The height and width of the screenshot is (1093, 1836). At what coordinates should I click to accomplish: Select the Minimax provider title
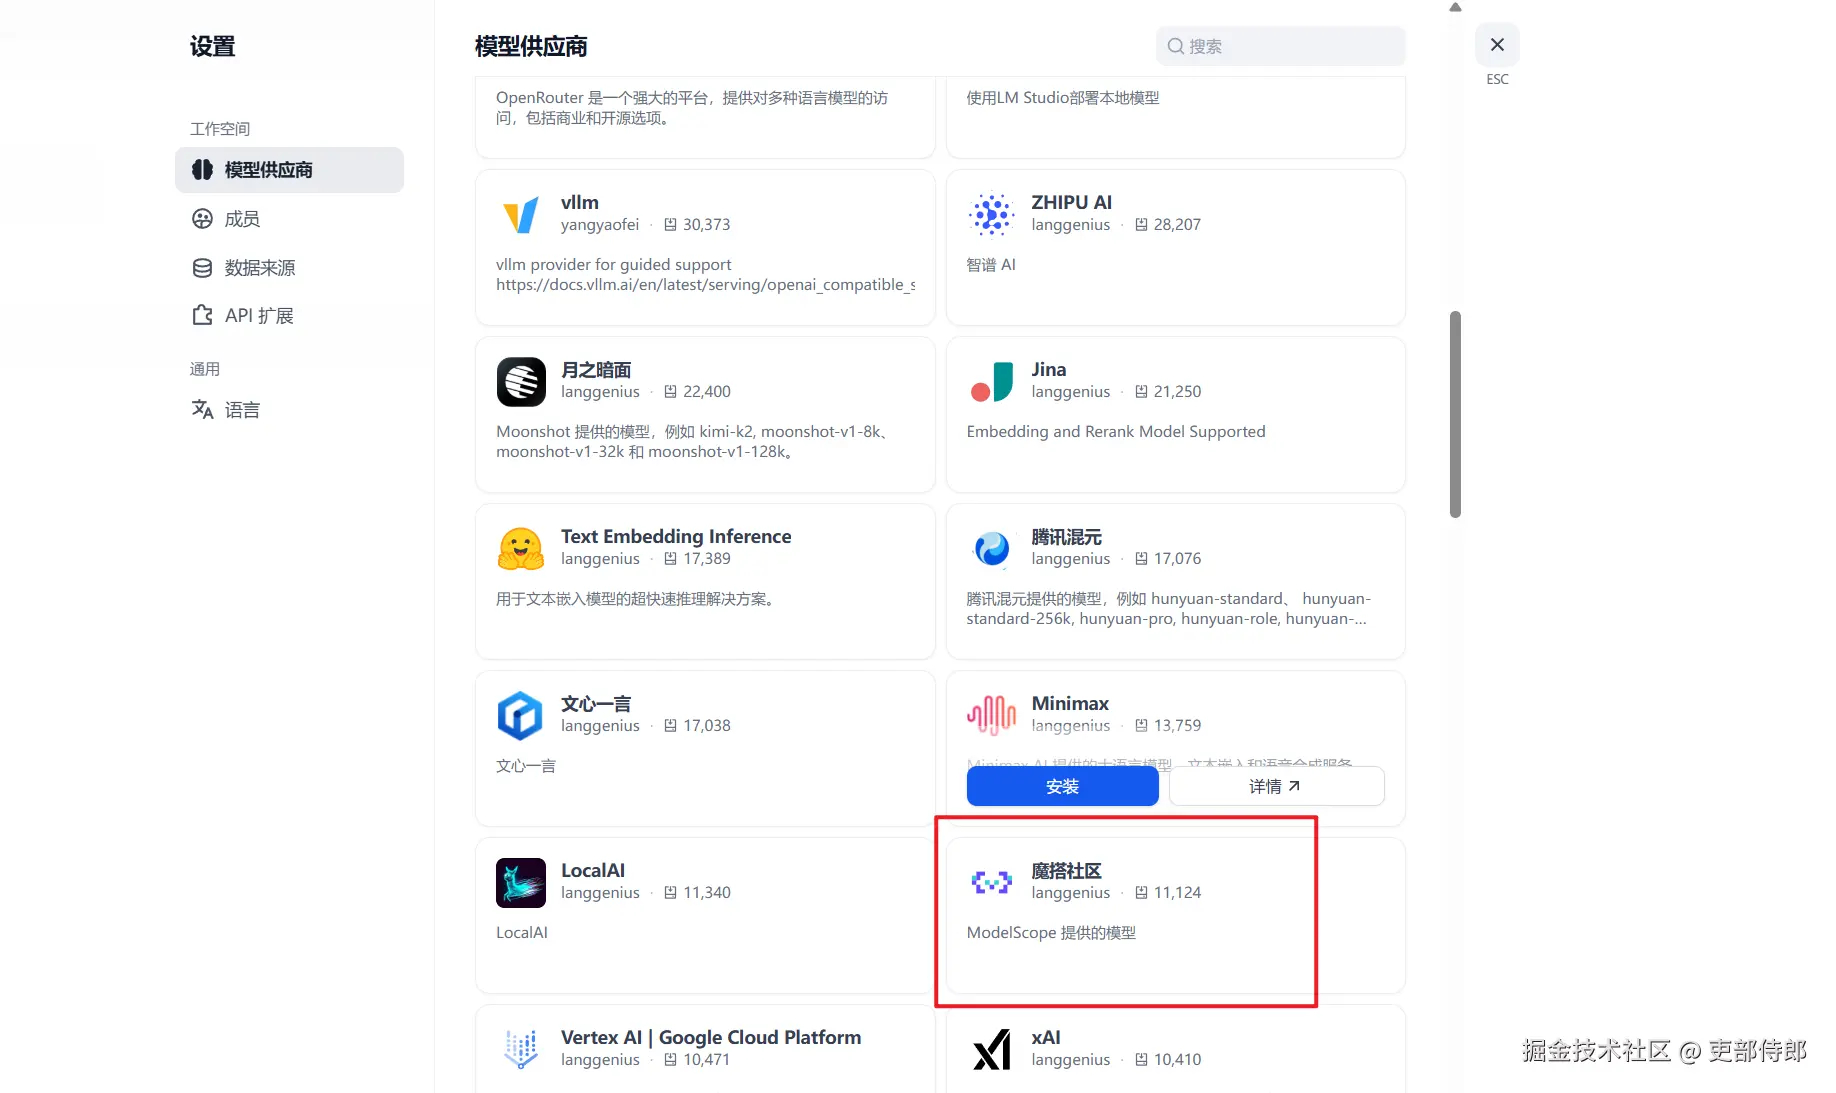(x=1070, y=704)
